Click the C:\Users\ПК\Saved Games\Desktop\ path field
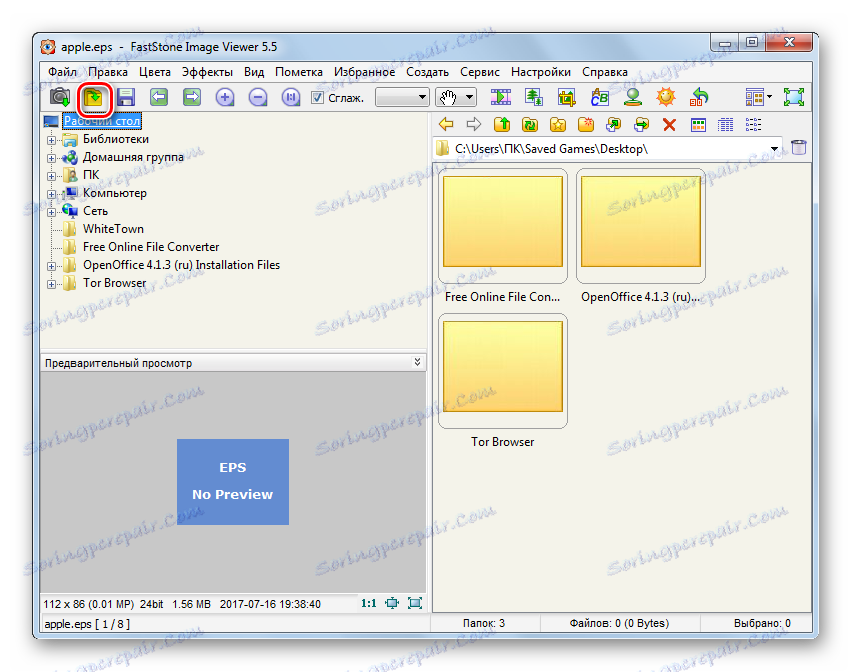 (x=607, y=148)
